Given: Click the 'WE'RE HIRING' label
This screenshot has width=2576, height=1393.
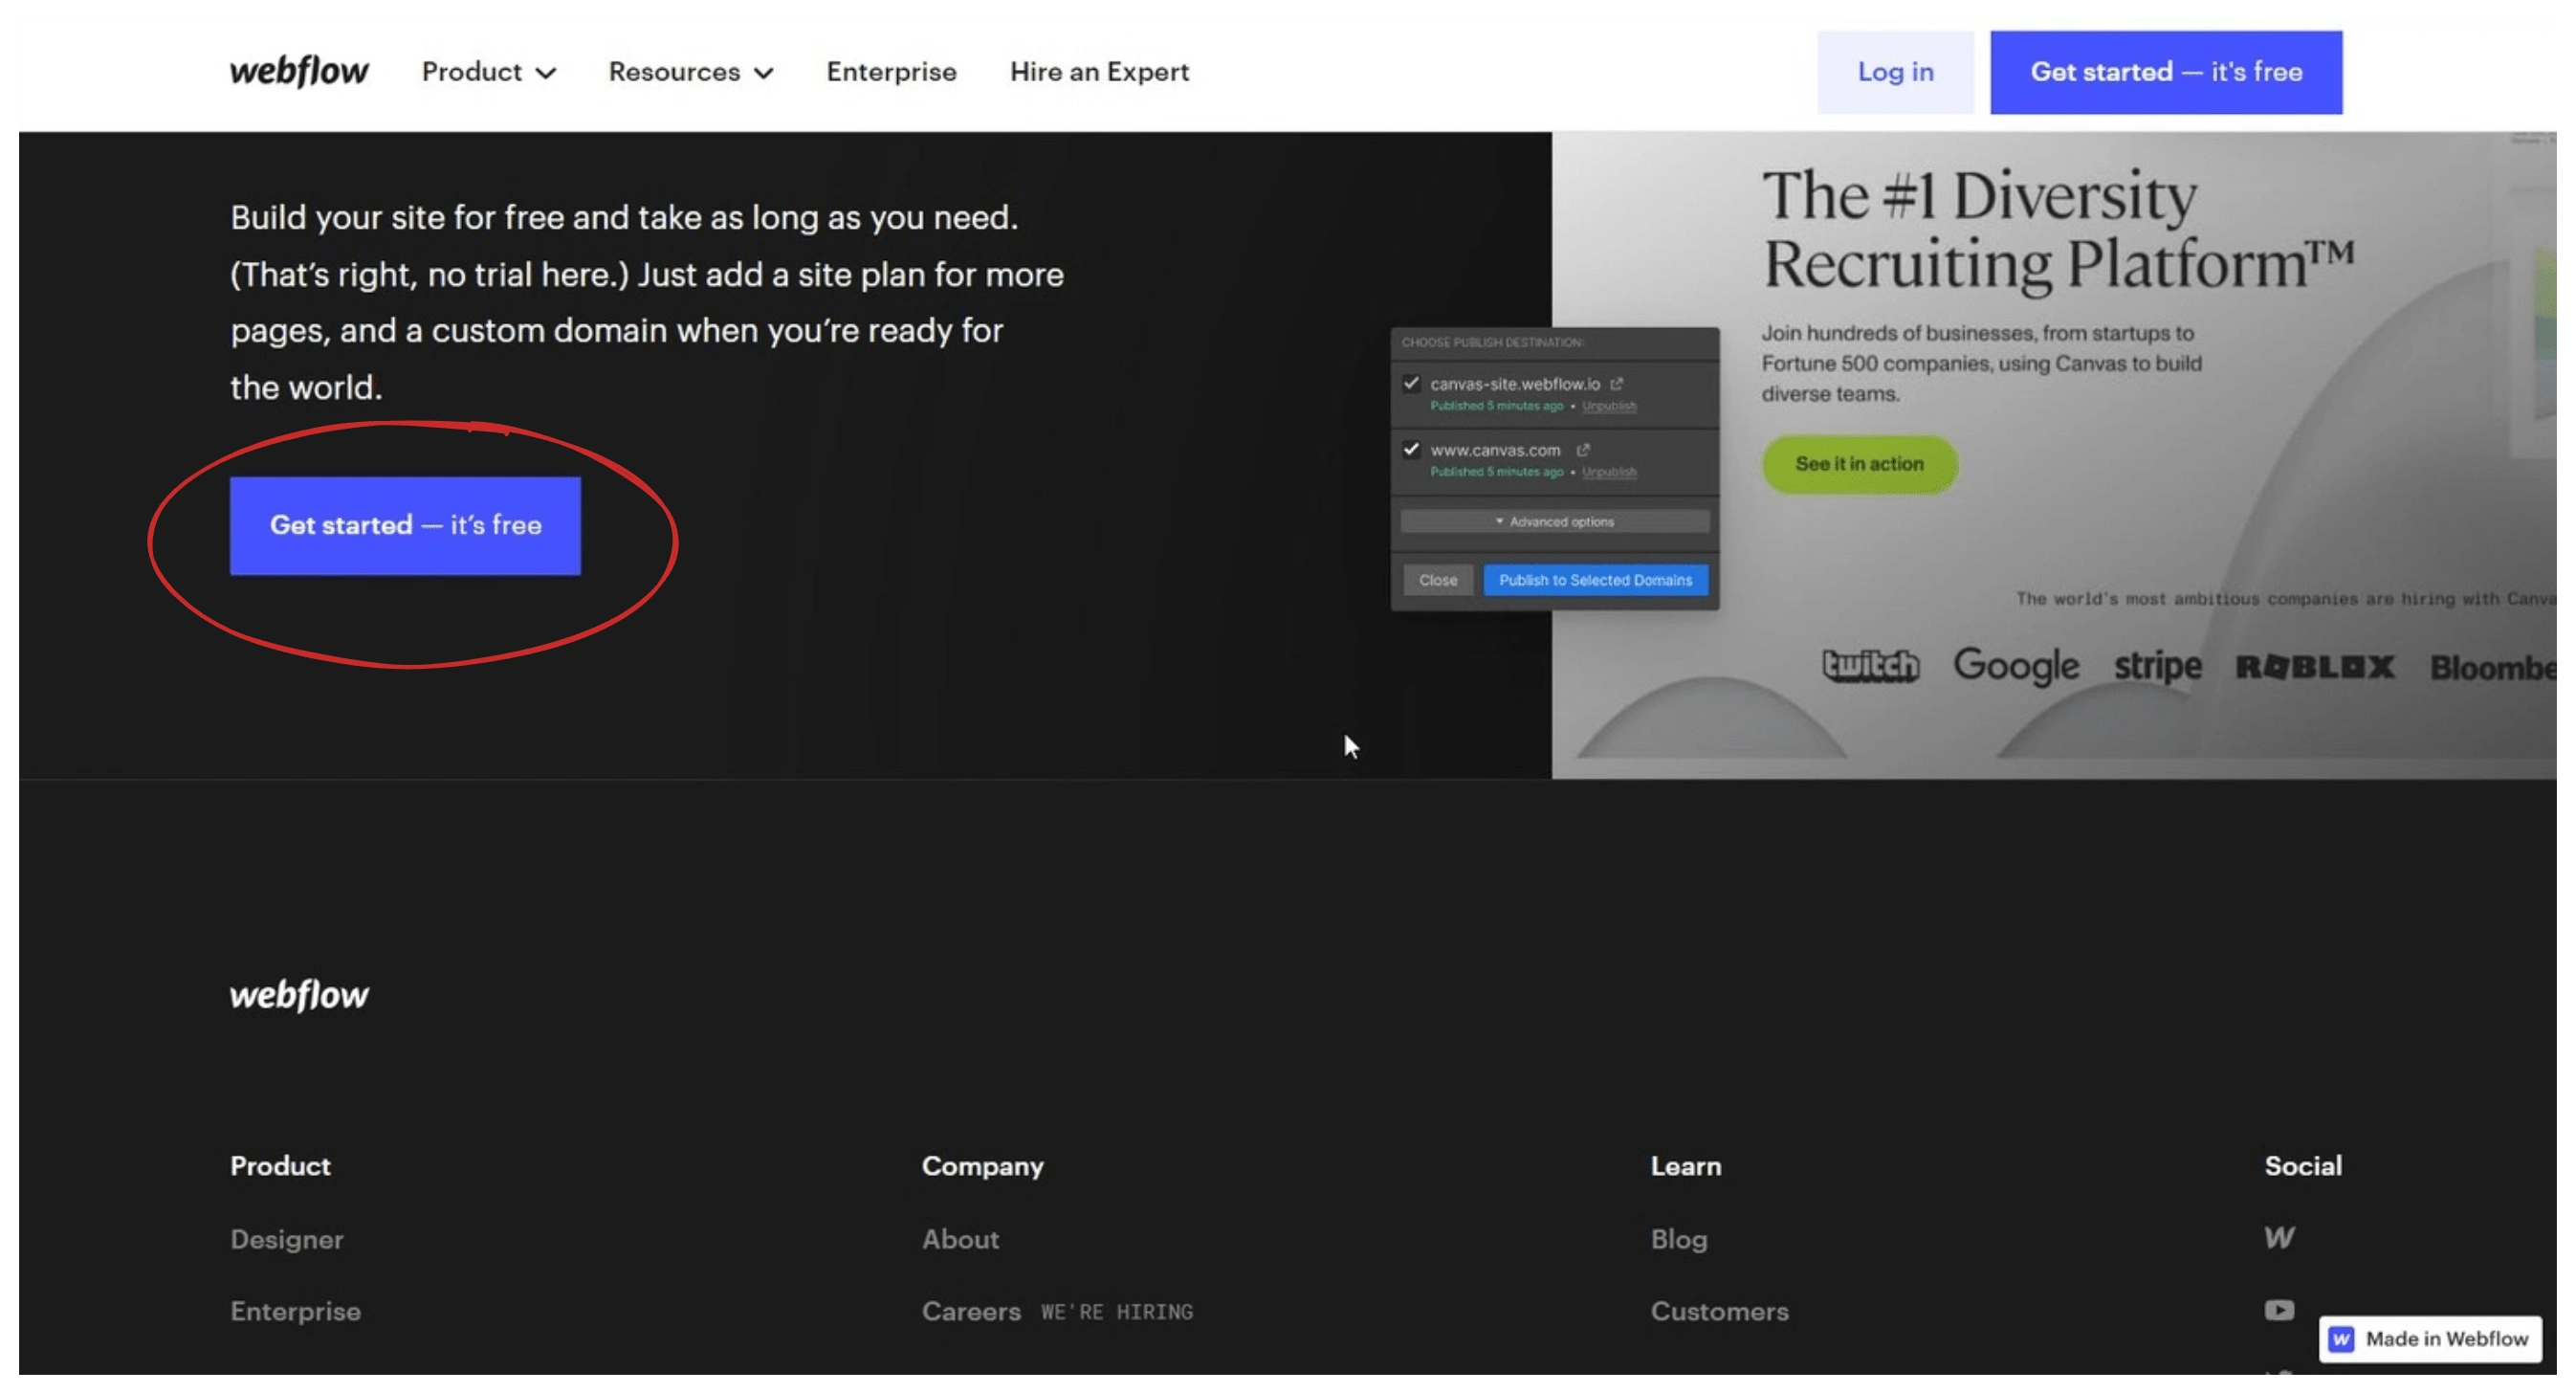Looking at the screenshot, I should point(1116,1312).
